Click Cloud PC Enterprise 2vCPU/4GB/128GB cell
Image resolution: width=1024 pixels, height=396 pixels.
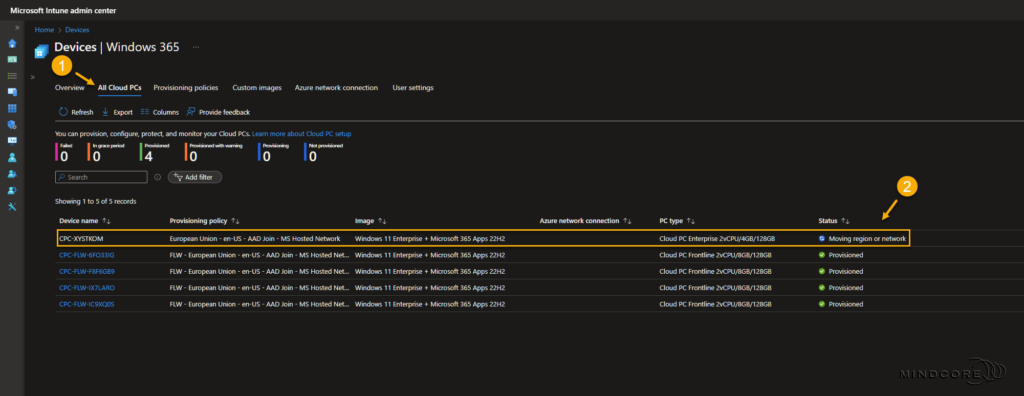[718, 239]
